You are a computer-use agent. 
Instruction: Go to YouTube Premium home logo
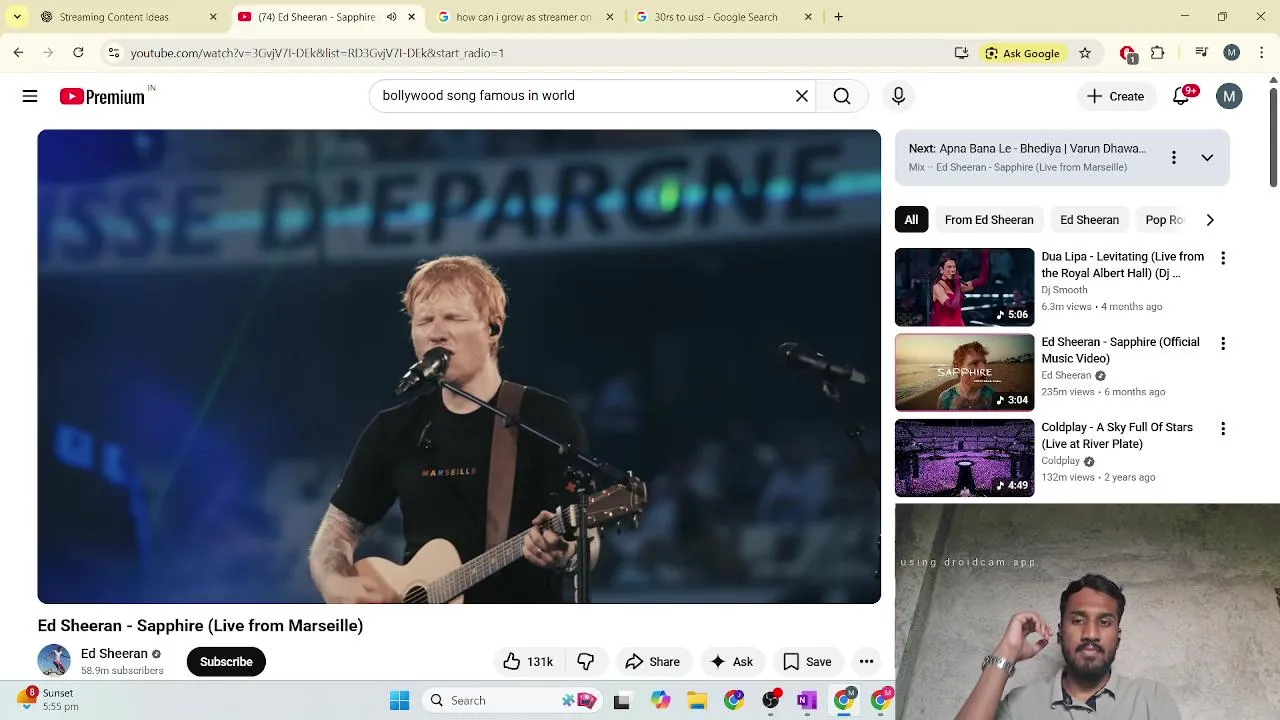coord(102,96)
